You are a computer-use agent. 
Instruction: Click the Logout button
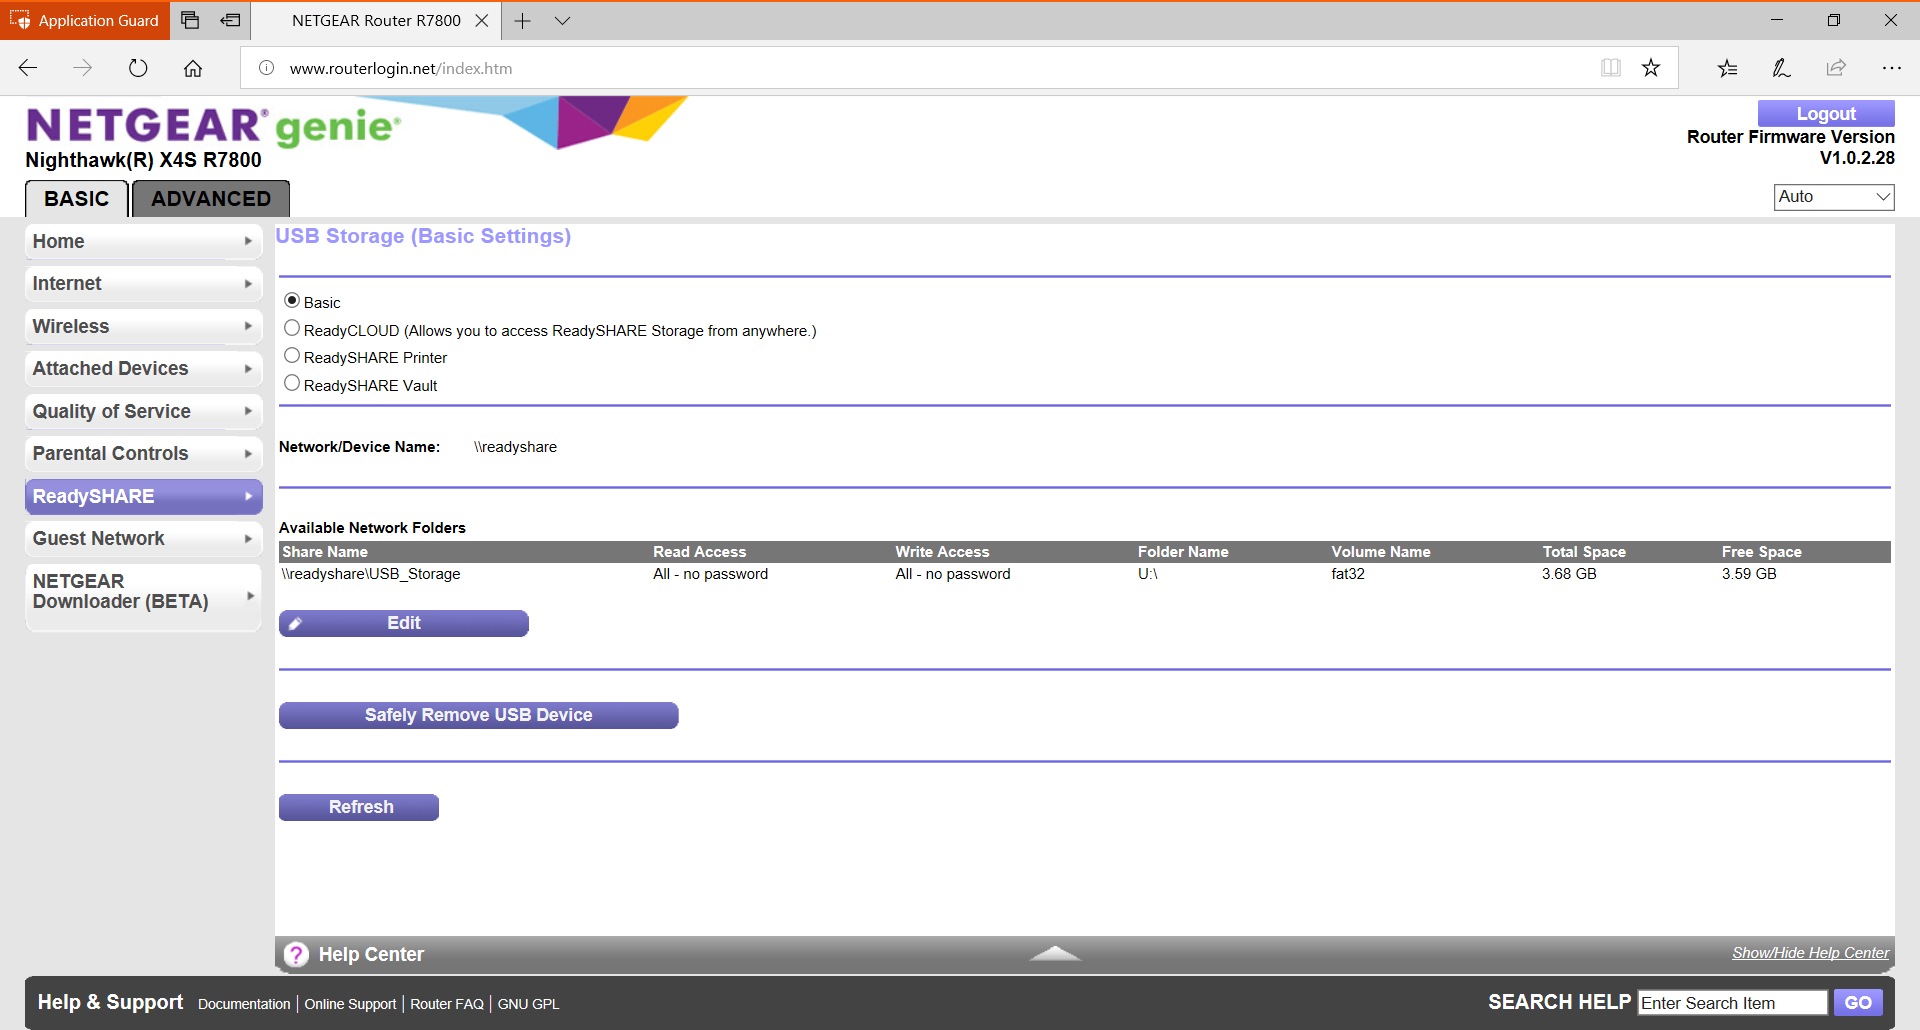point(1826,113)
